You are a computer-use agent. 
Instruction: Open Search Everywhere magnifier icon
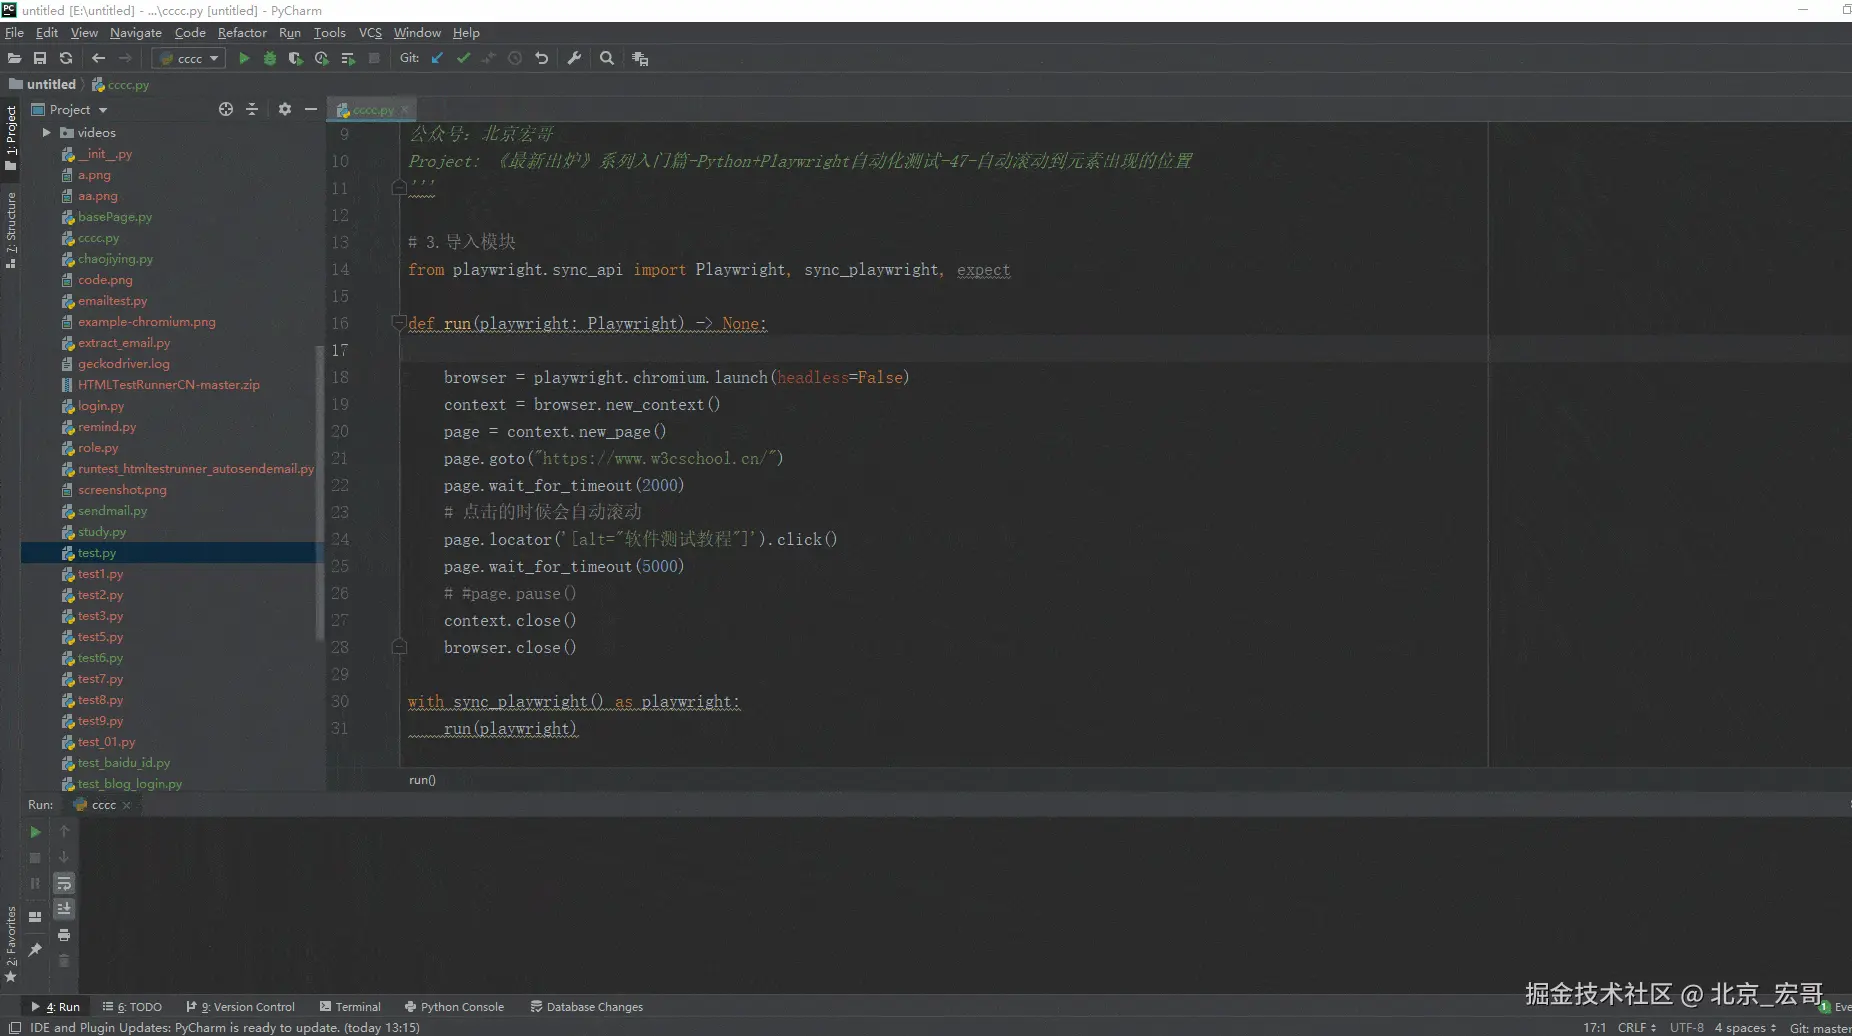[x=607, y=59]
